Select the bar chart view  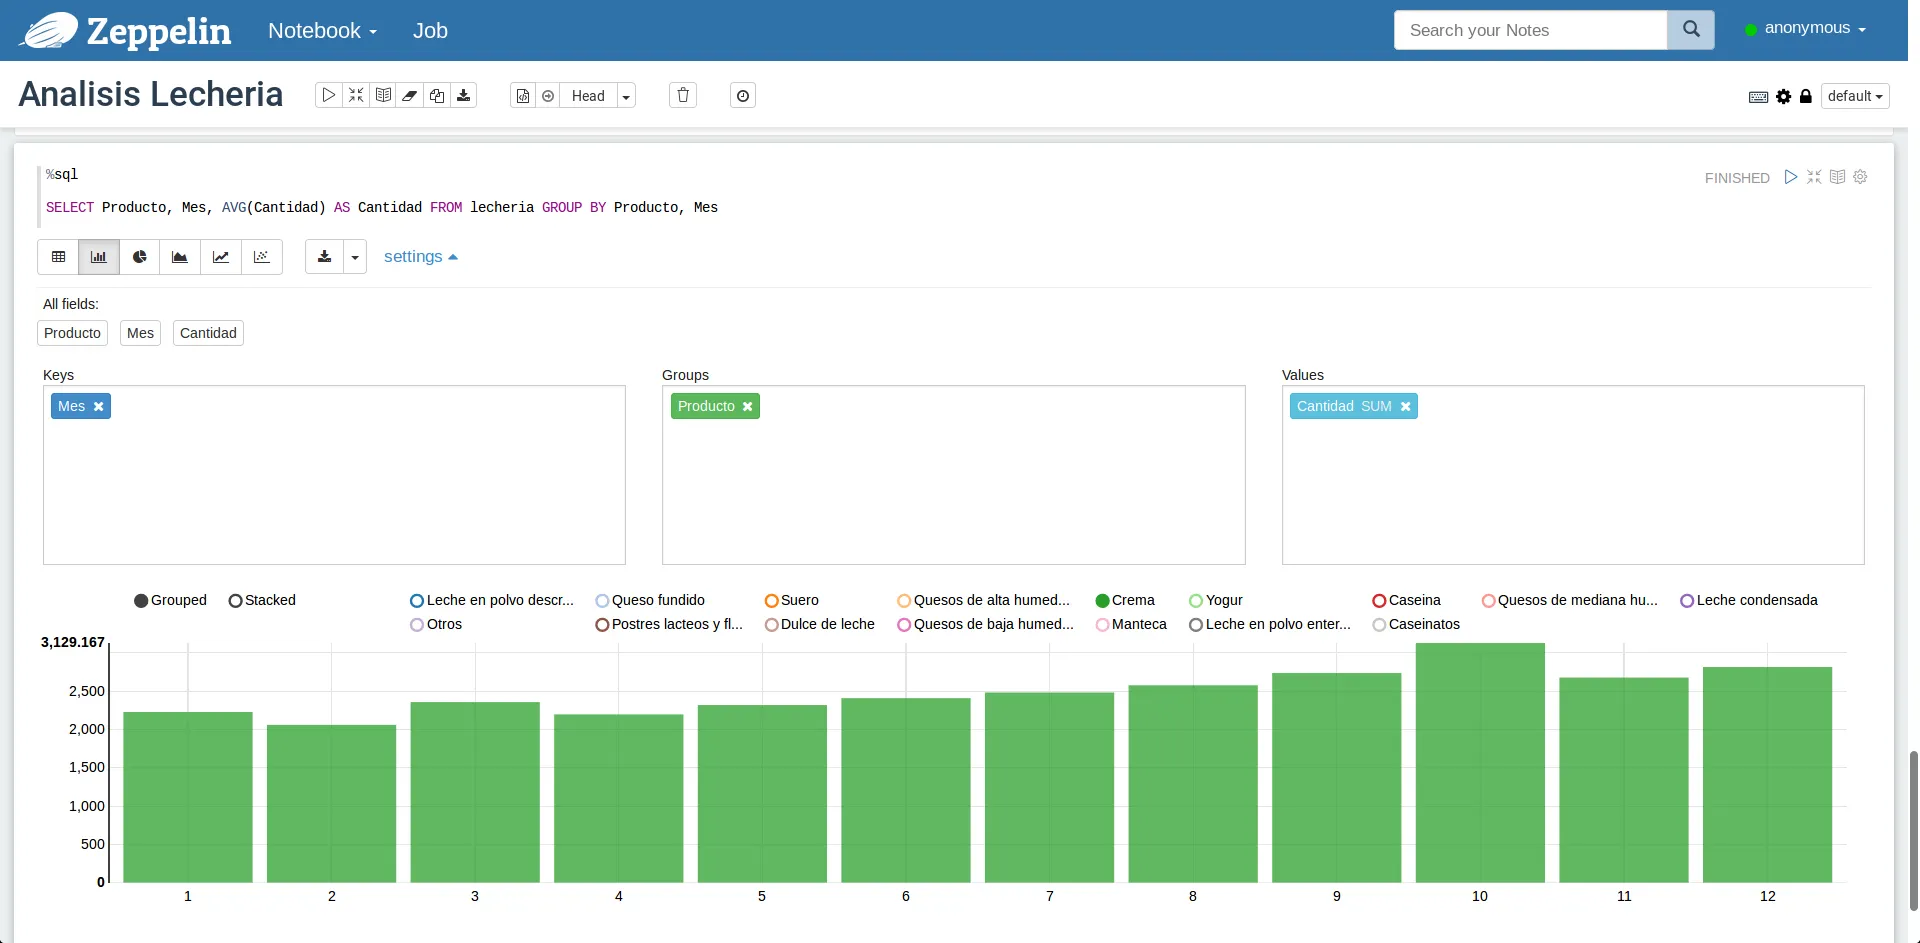point(99,257)
